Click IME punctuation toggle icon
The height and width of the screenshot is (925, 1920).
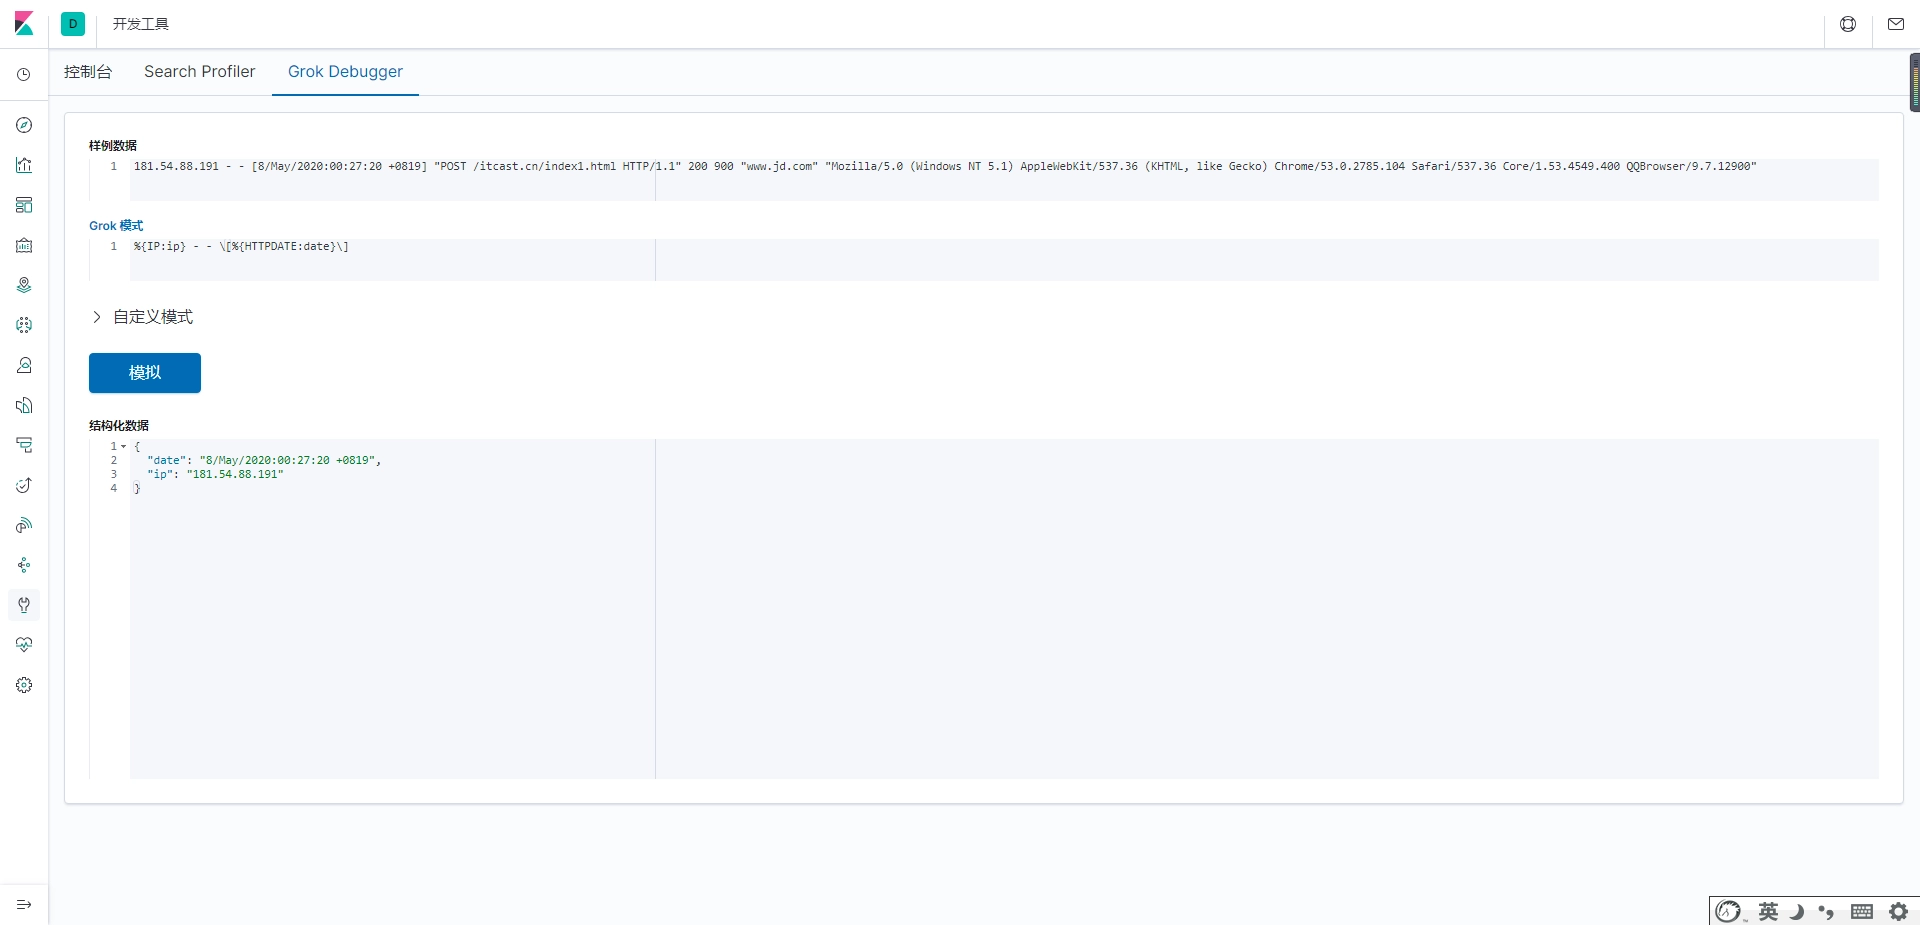1827,911
